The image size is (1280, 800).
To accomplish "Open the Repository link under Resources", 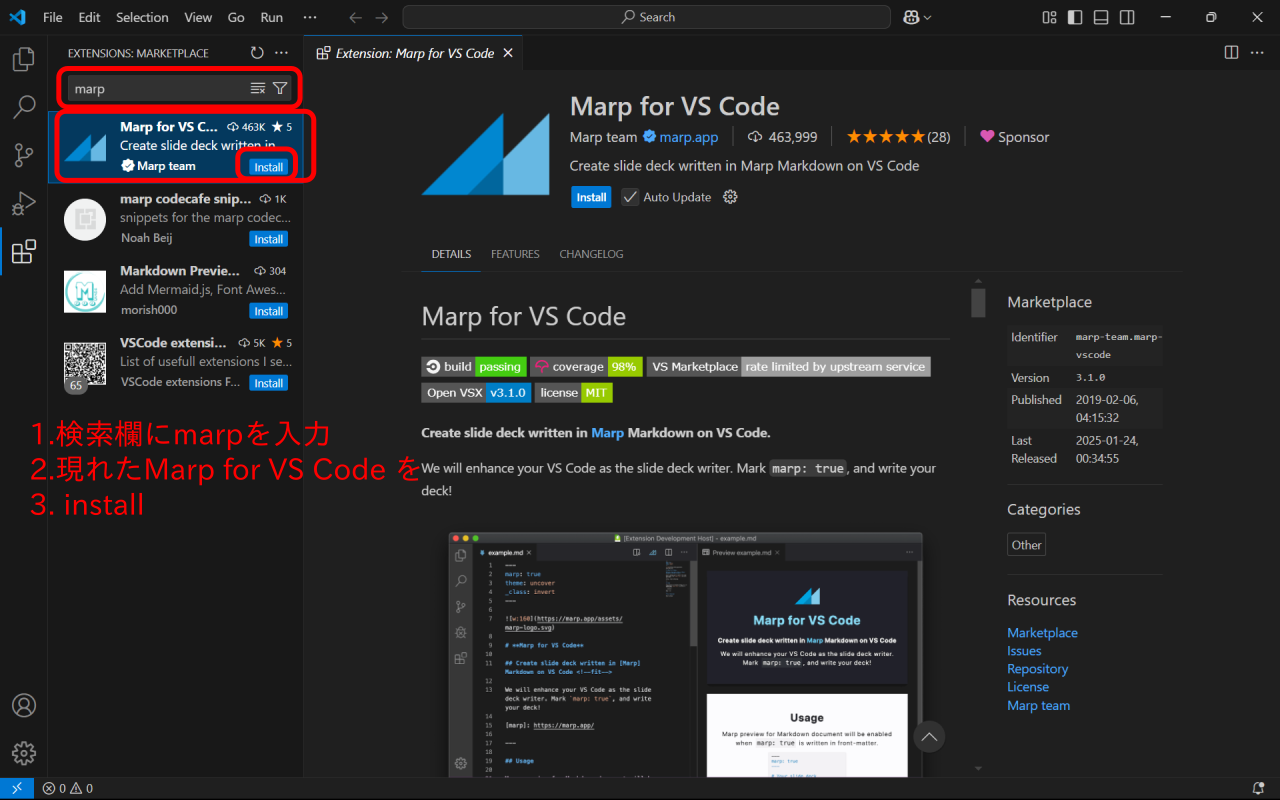I will coord(1037,668).
